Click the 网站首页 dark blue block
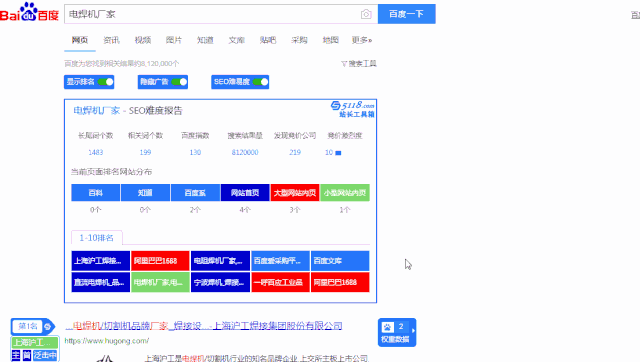Screen dimensions: 640x362 (x=245, y=193)
